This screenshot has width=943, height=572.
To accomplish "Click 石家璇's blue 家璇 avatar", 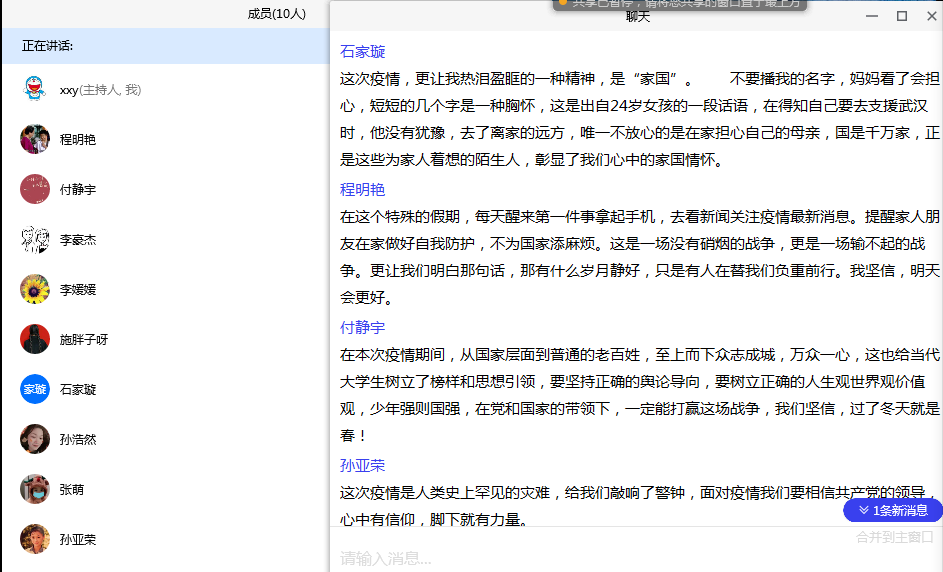I will coord(35,389).
